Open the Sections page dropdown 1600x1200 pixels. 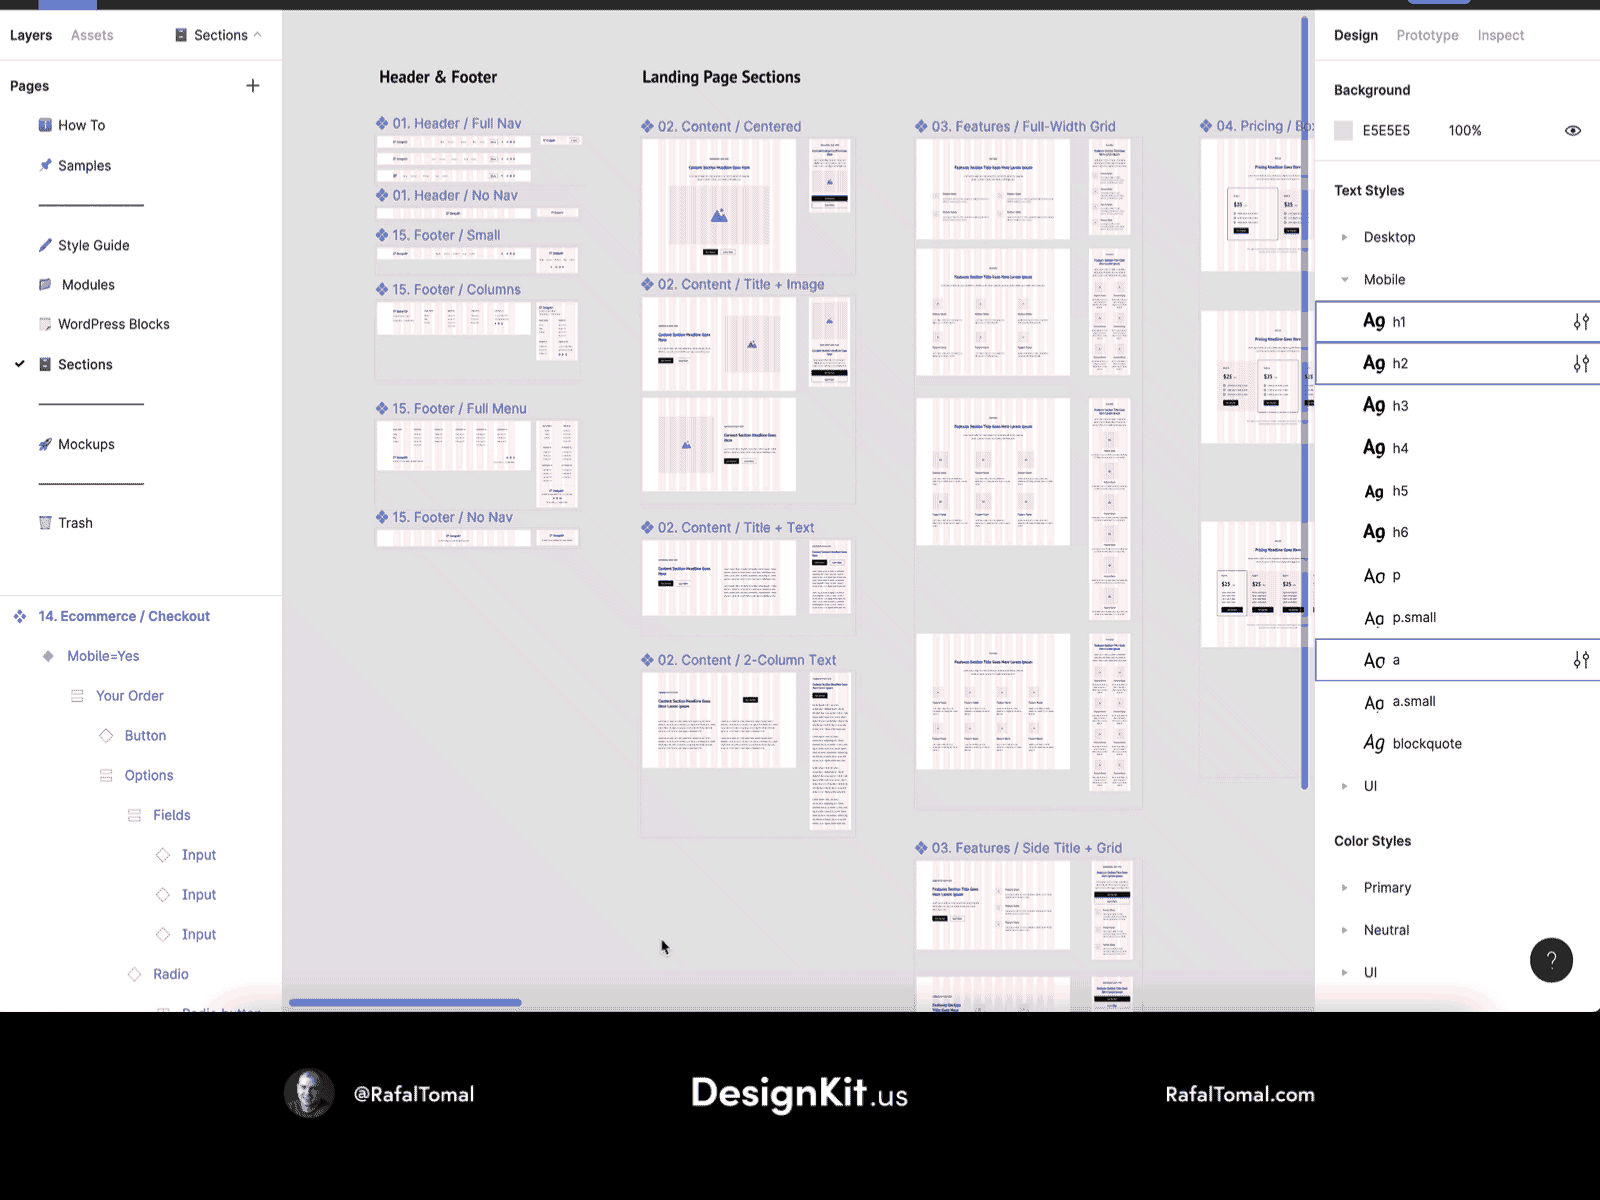(x=219, y=35)
